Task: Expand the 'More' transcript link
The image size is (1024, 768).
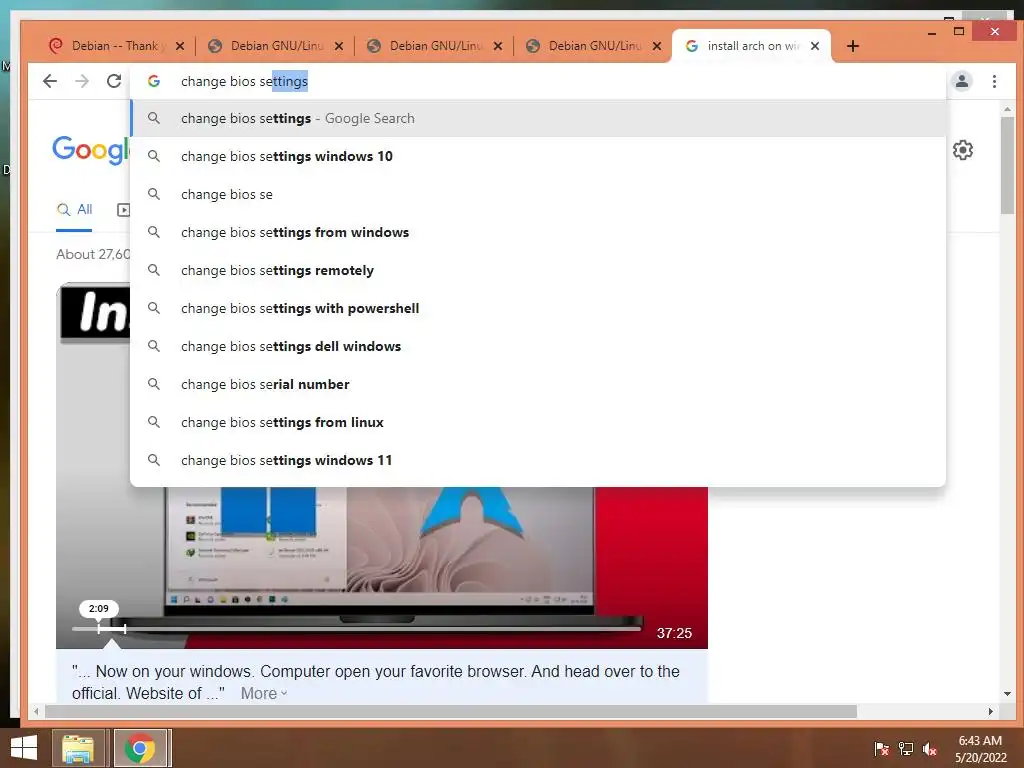Action: pos(264,694)
